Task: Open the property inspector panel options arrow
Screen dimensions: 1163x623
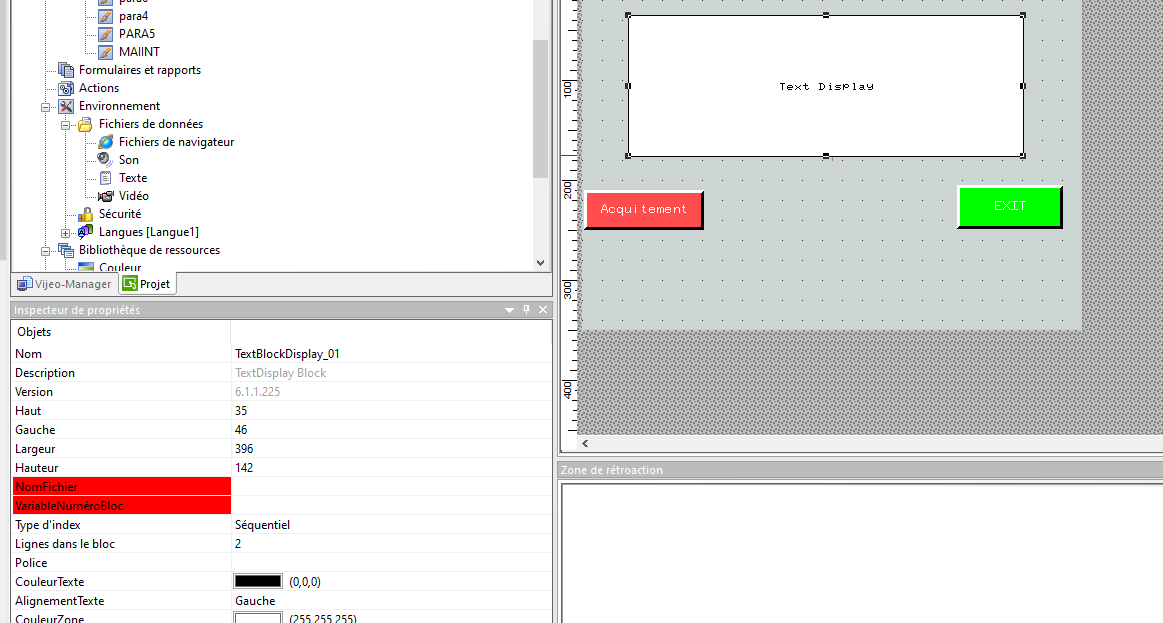Action: 510,310
